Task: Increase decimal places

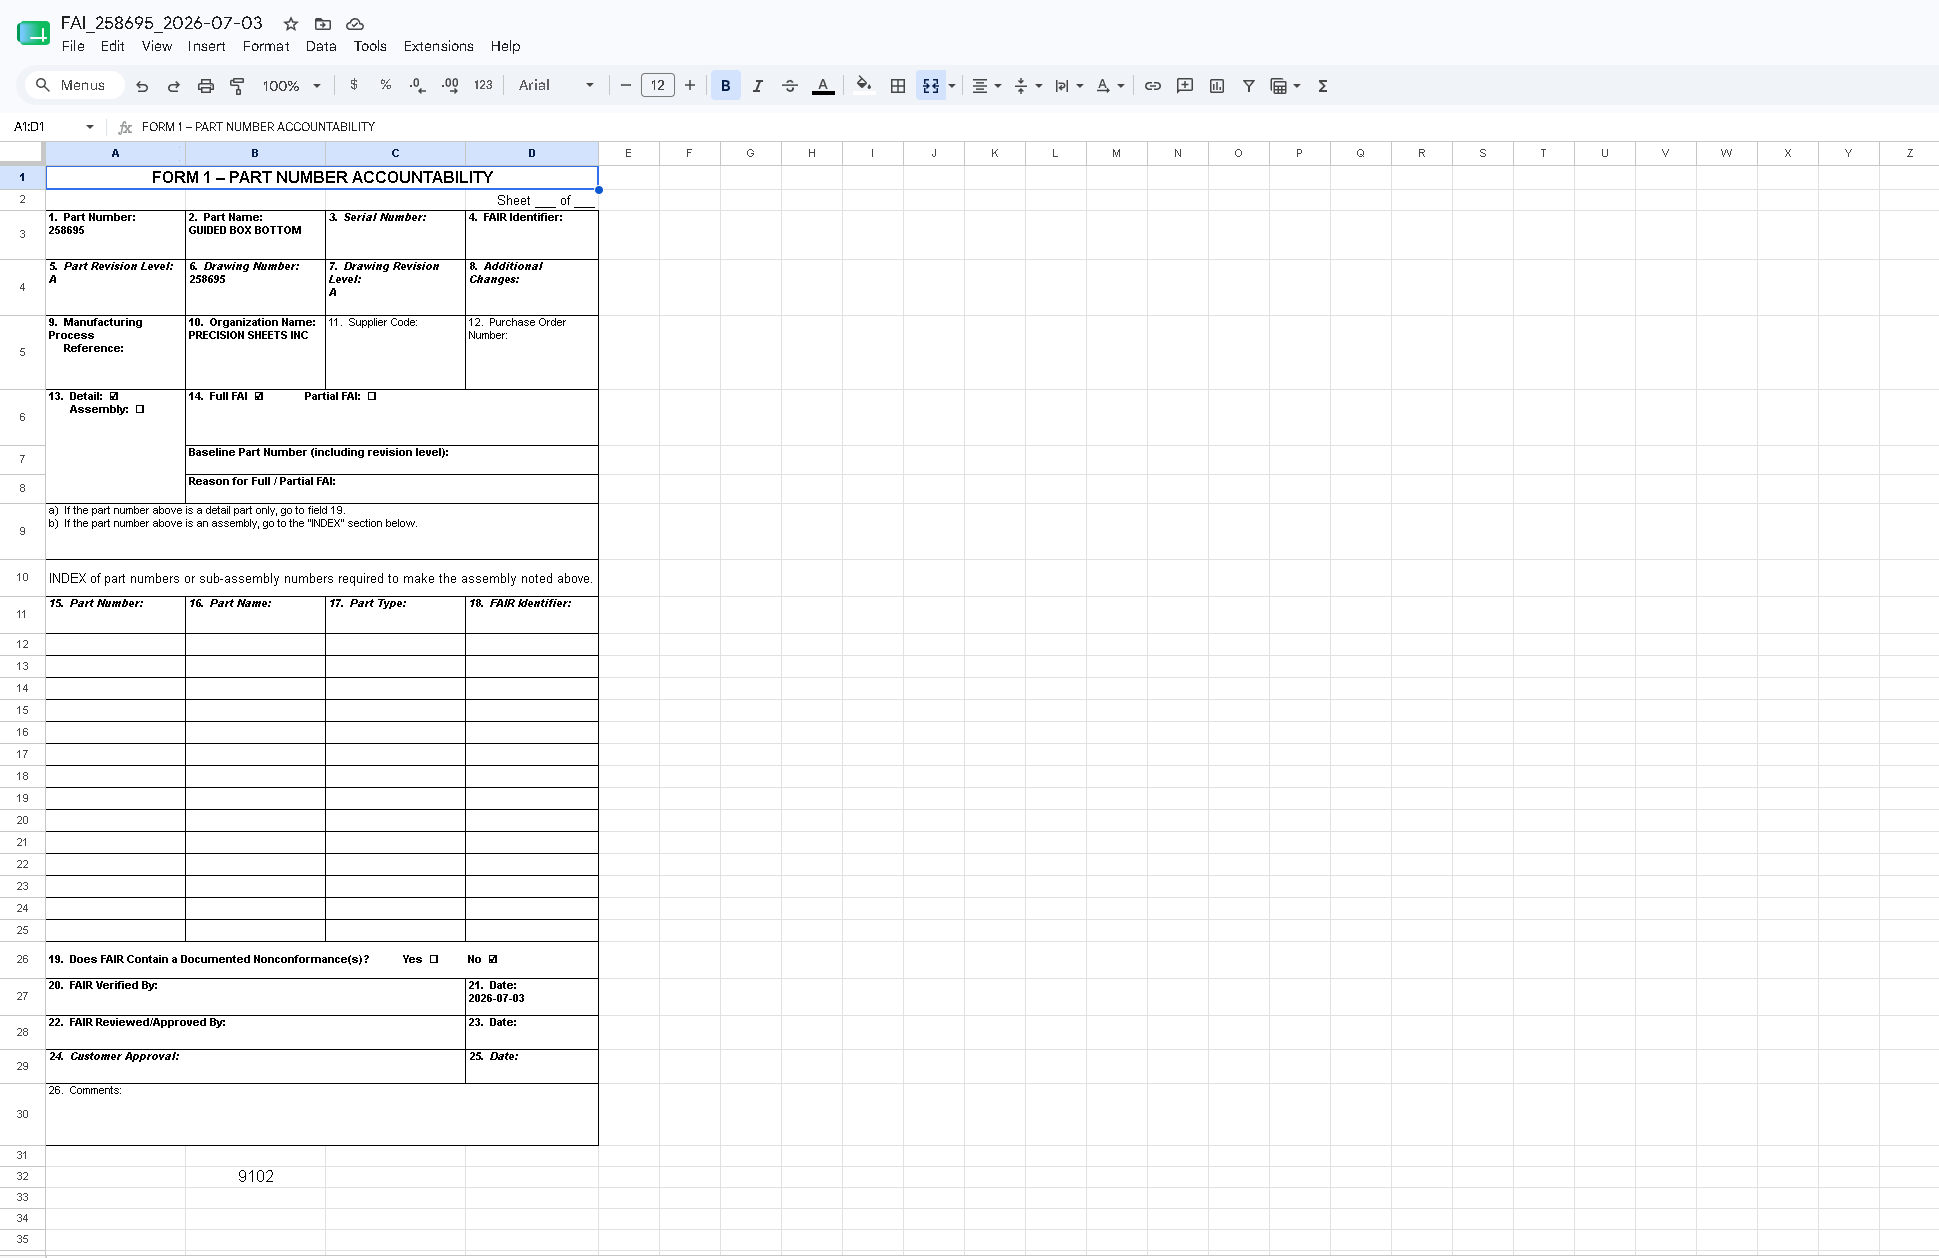Action: tap(451, 85)
